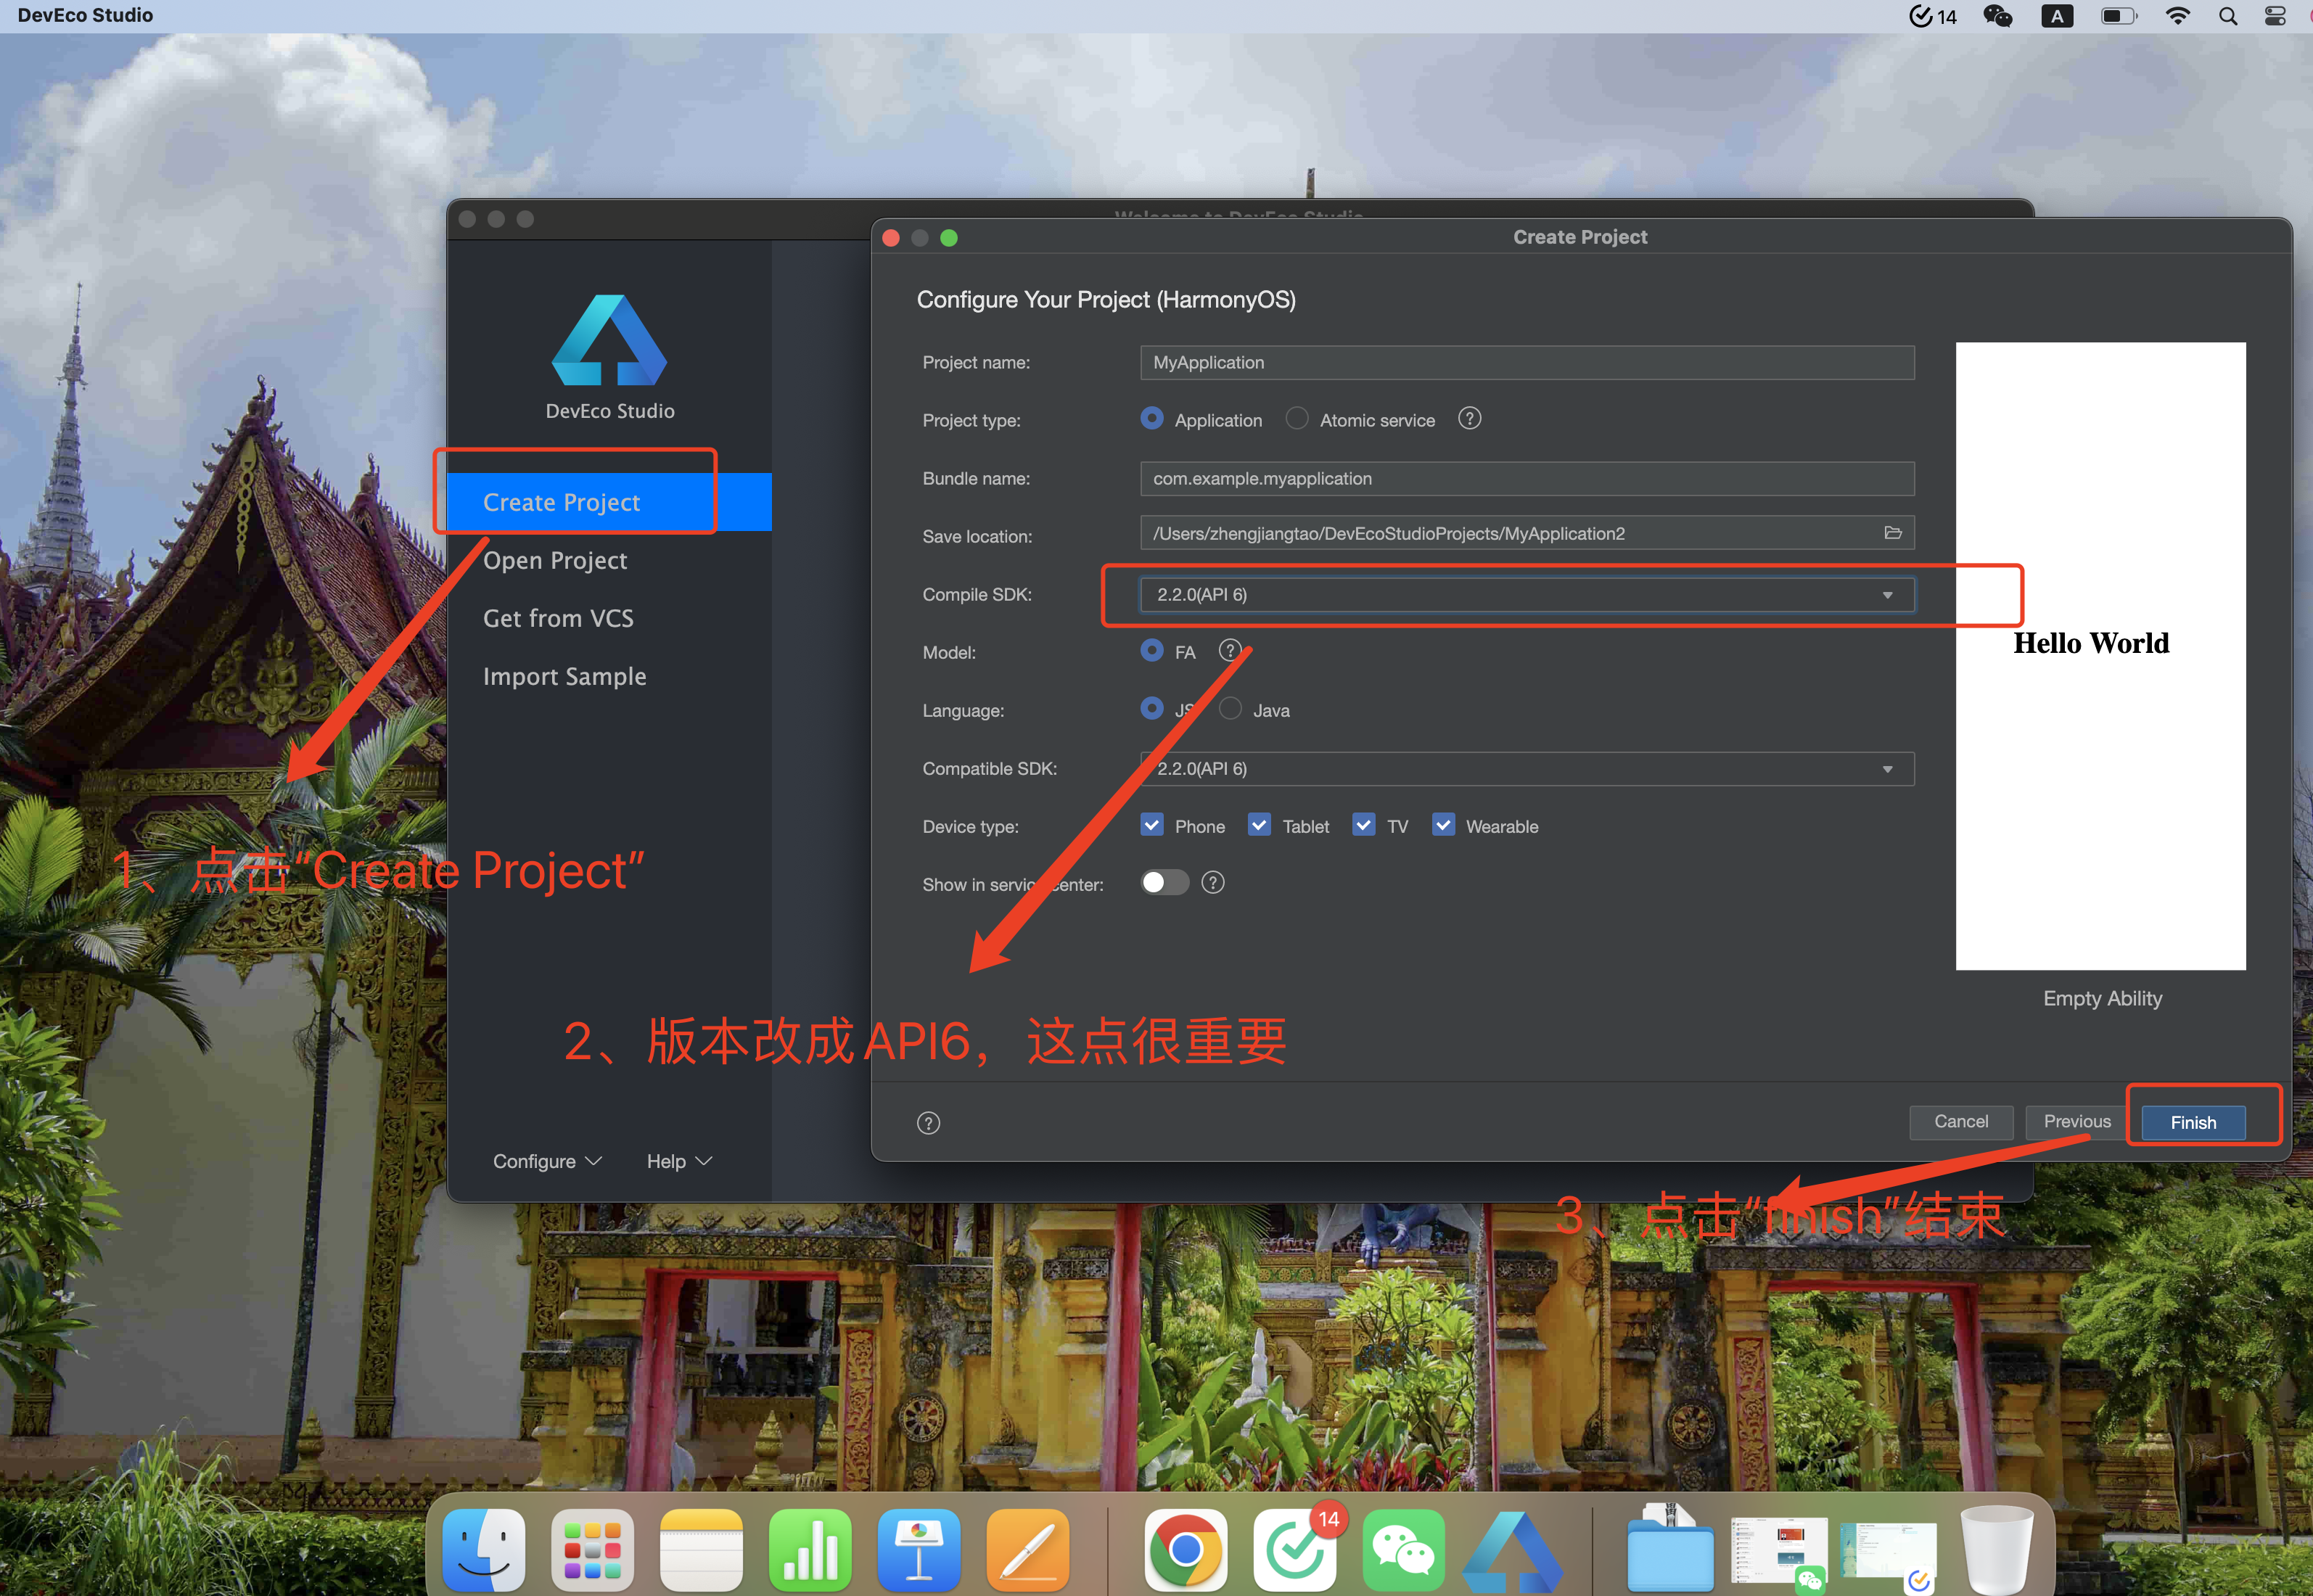Screen dimensions: 2313x1596
Task: Toggle the Show in service center switch
Action: click(1165, 883)
